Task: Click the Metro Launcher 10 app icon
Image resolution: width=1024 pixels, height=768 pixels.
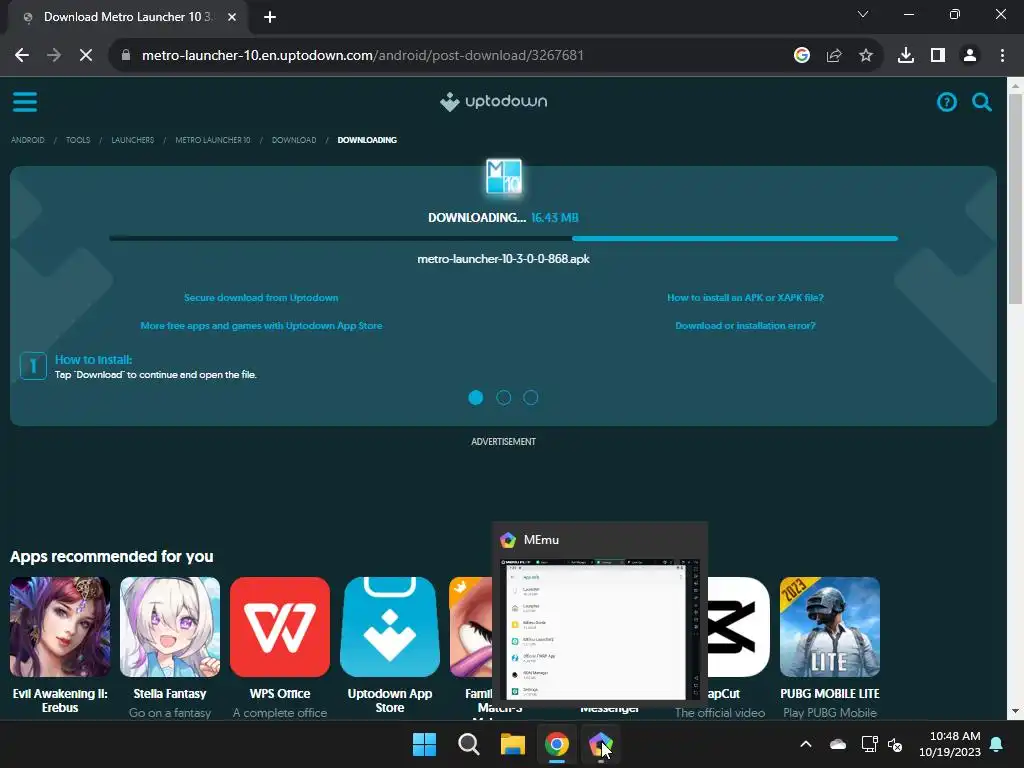Action: [504, 176]
